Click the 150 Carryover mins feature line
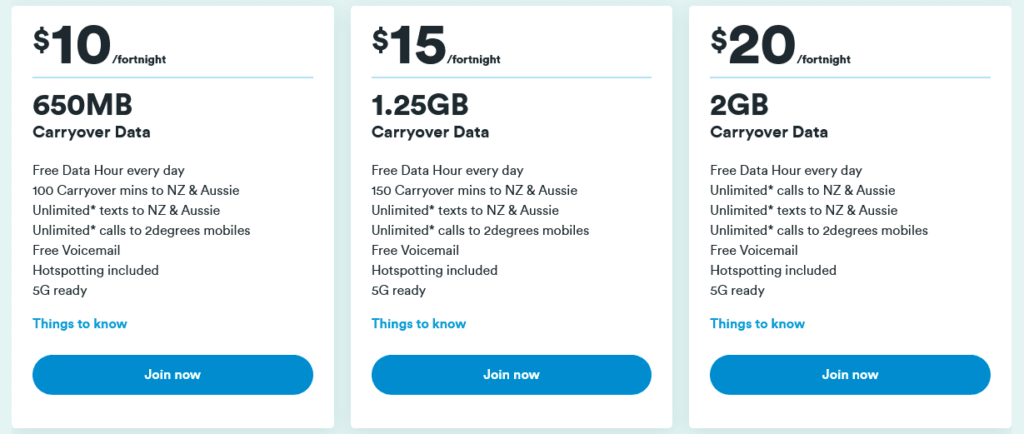1024x434 pixels. pos(474,190)
